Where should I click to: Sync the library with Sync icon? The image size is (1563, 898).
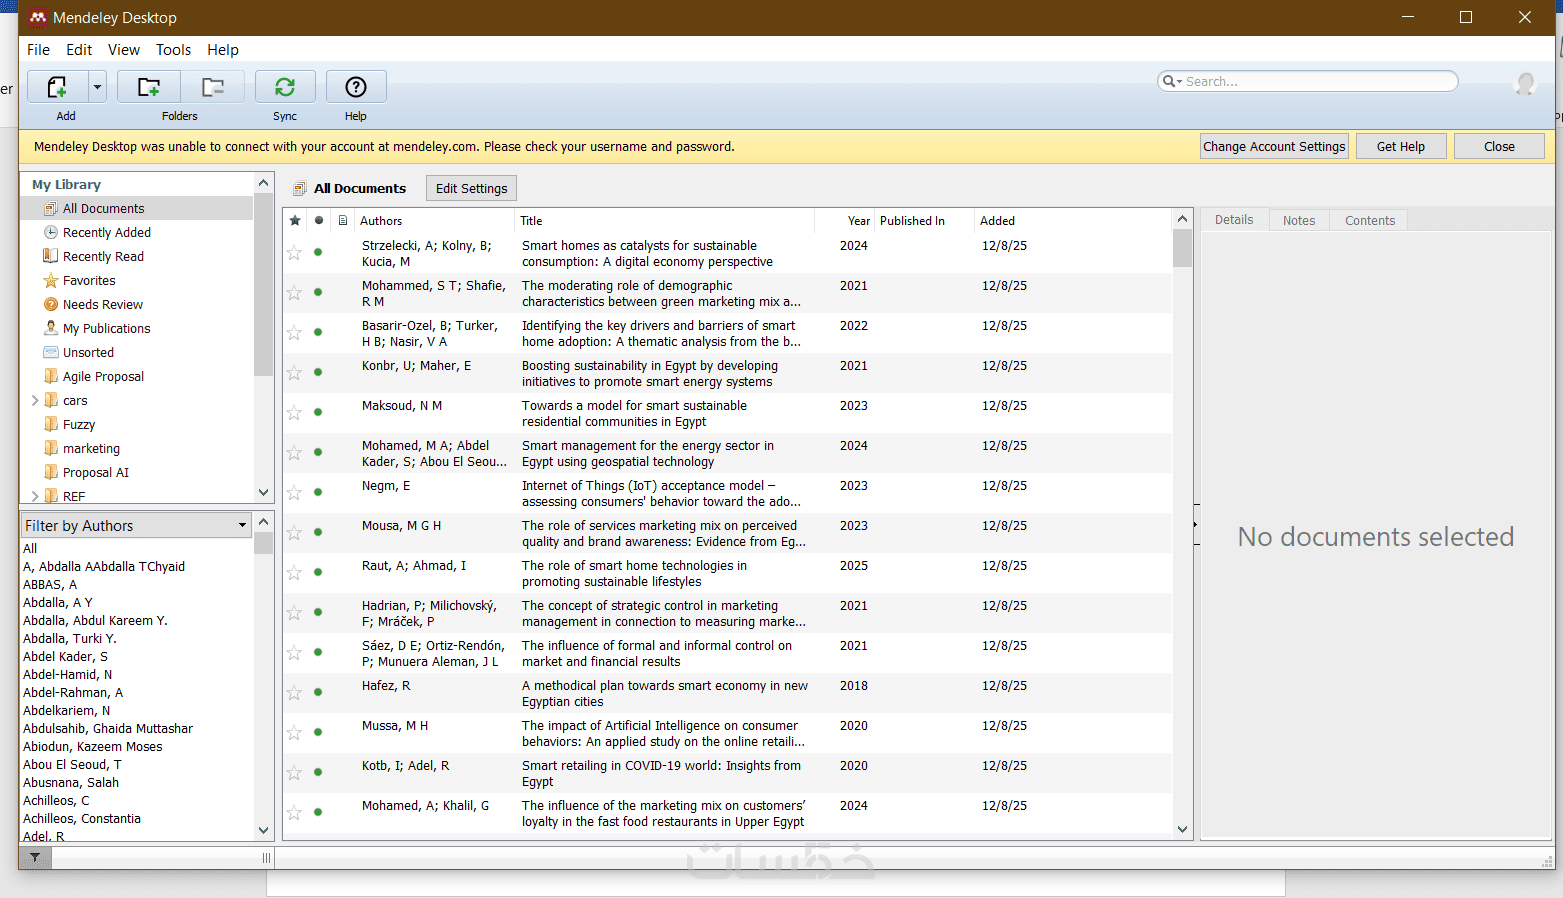285,87
